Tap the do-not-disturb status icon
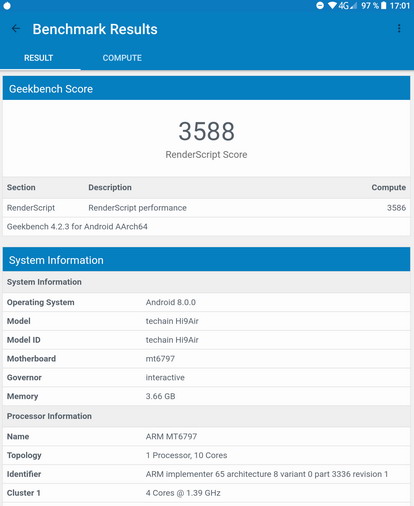This screenshot has width=414, height=506. point(320,5)
